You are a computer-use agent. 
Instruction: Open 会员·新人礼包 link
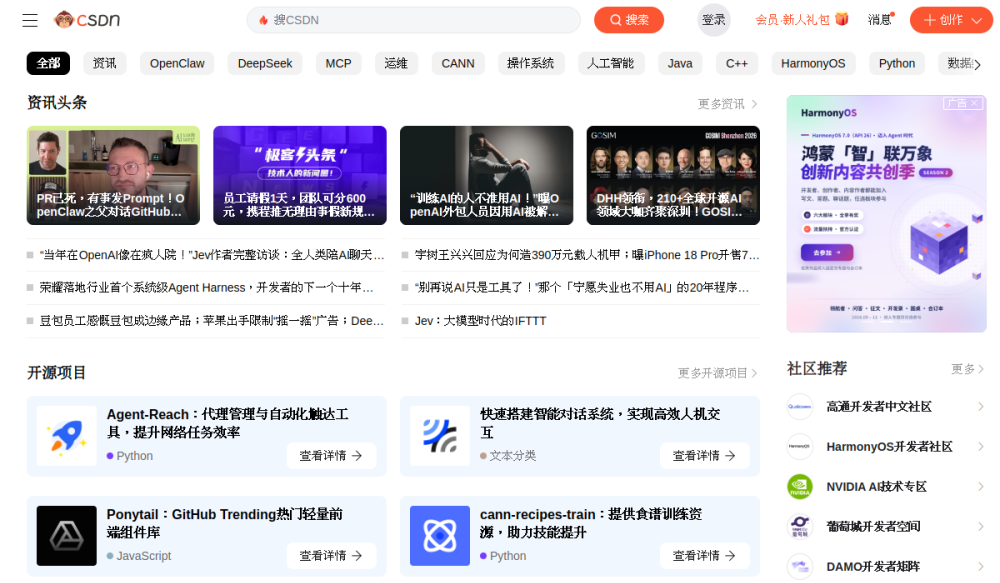coord(793,20)
